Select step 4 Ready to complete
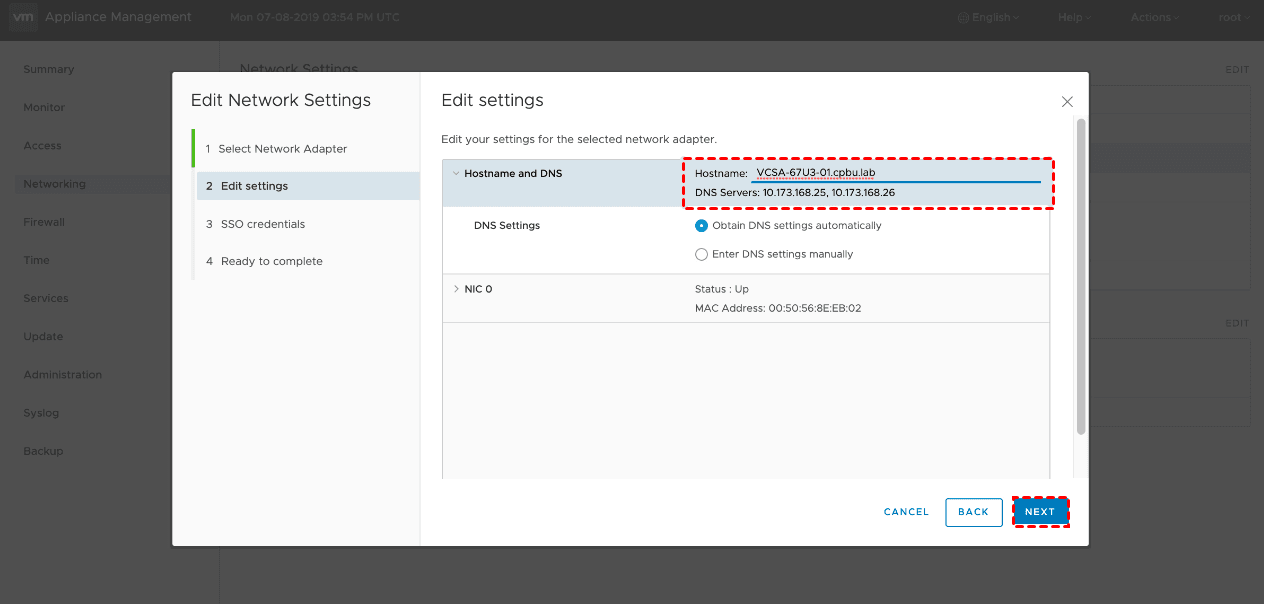The height and width of the screenshot is (604, 1264). pos(271,261)
